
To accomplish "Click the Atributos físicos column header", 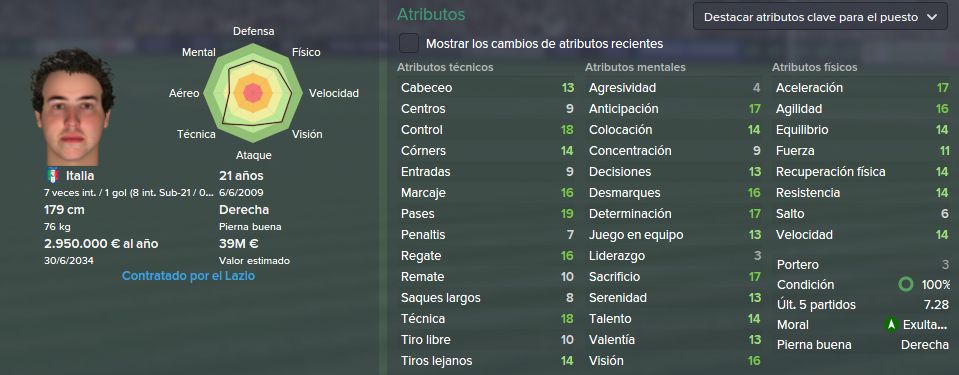I will [815, 67].
